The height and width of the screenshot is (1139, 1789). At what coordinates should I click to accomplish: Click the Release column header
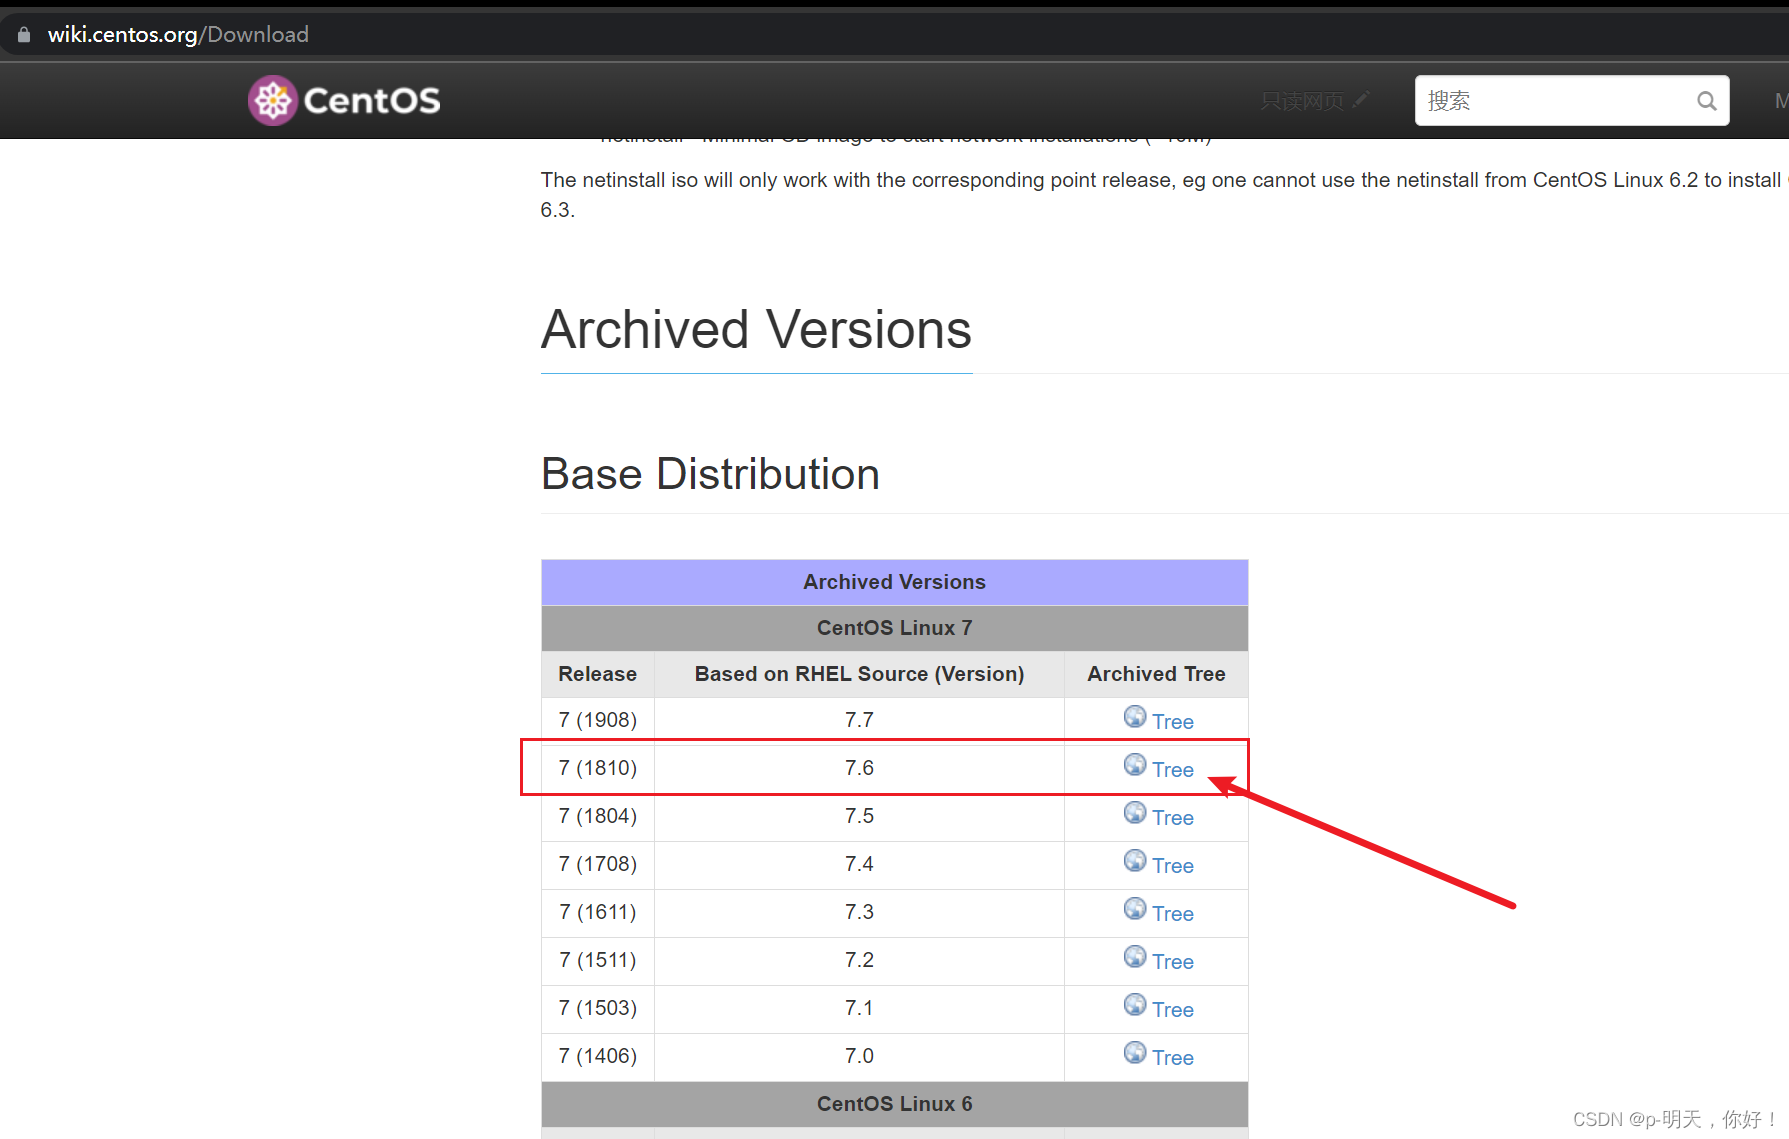(598, 674)
